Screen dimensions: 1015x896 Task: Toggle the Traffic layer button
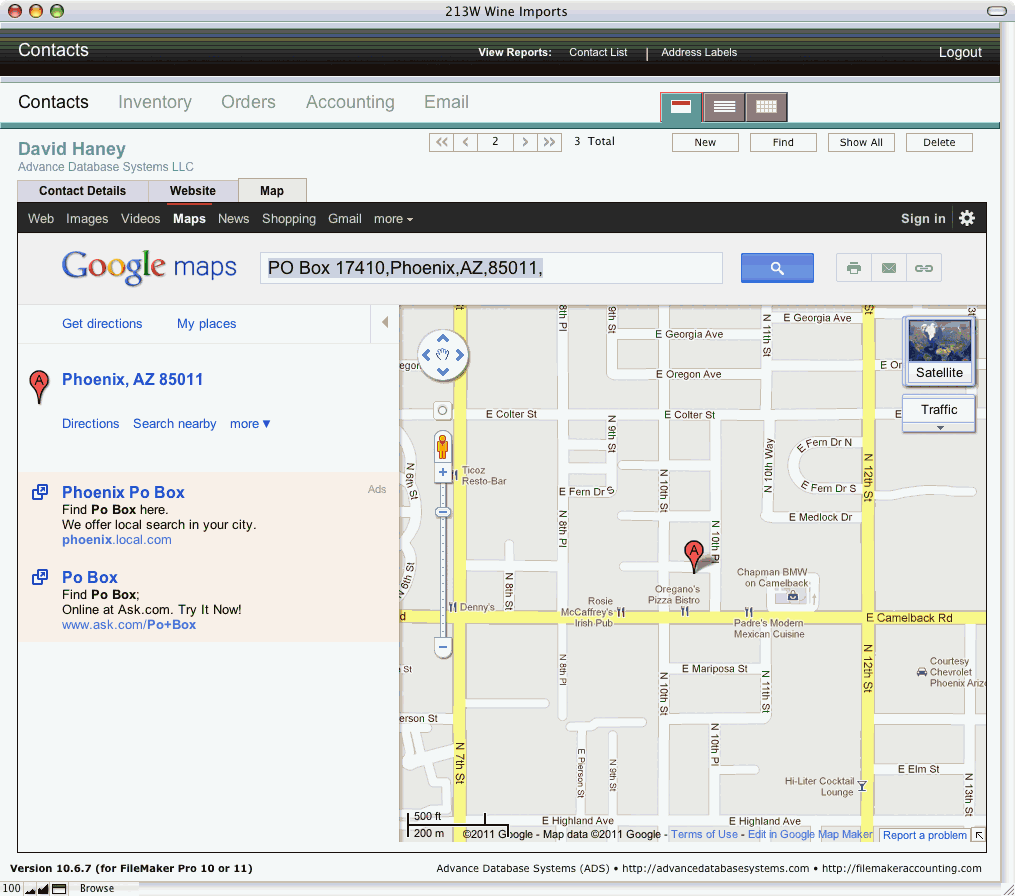tap(939, 409)
